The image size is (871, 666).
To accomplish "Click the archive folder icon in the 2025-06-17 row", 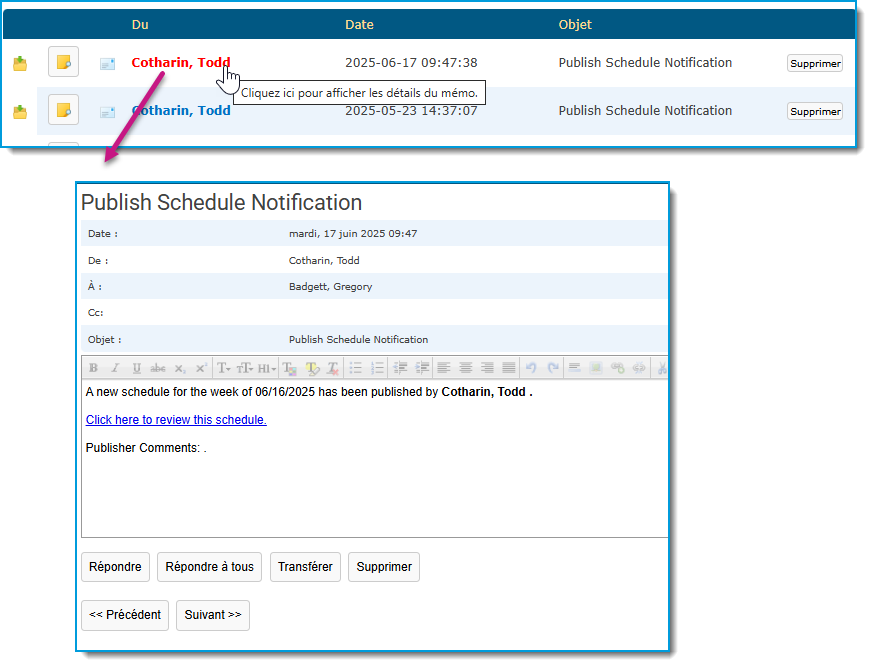I will pos(20,63).
